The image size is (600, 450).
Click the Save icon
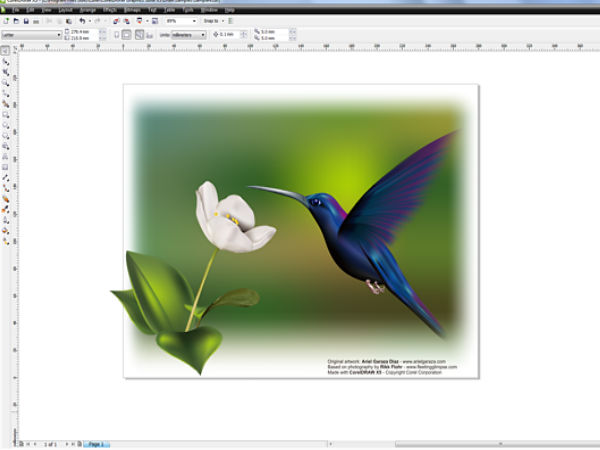pos(26,21)
